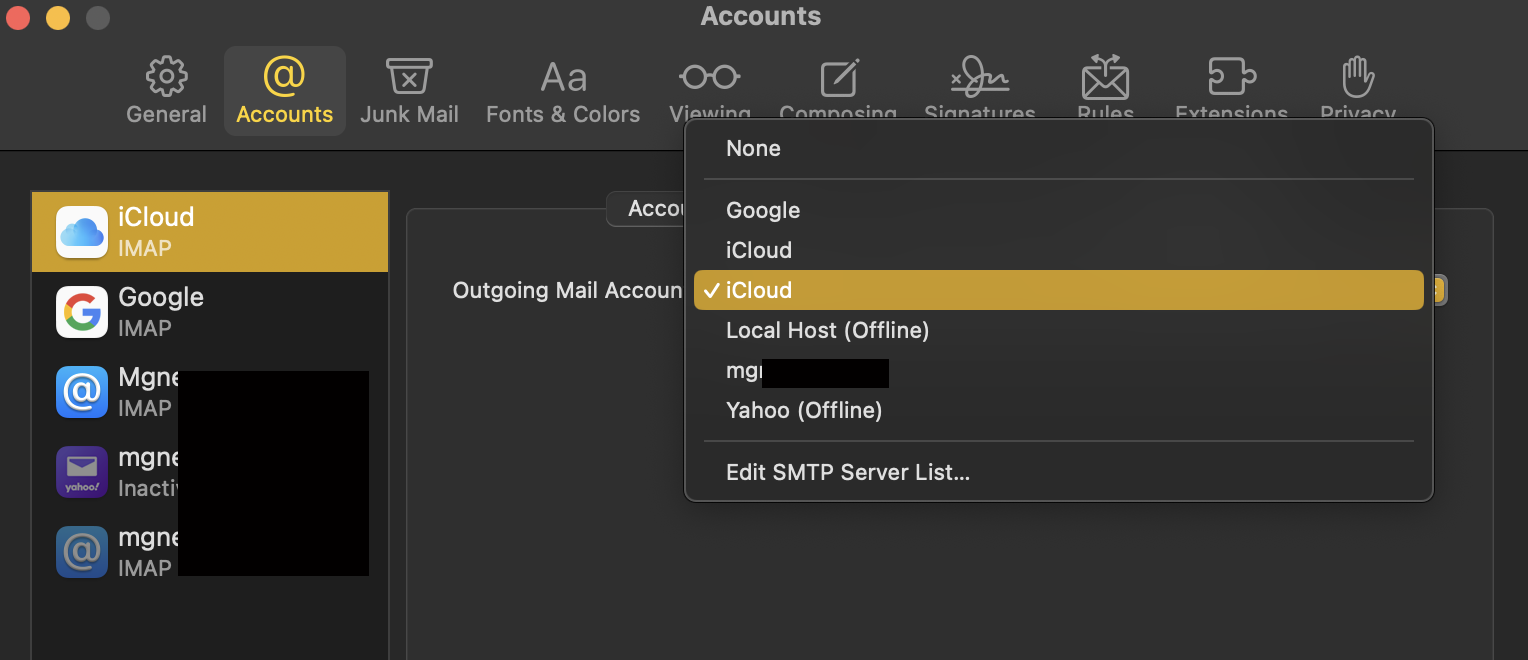This screenshot has height=660, width=1528.
Task: Choose the unchecked iCloud menu entry
Action: [1058, 250]
